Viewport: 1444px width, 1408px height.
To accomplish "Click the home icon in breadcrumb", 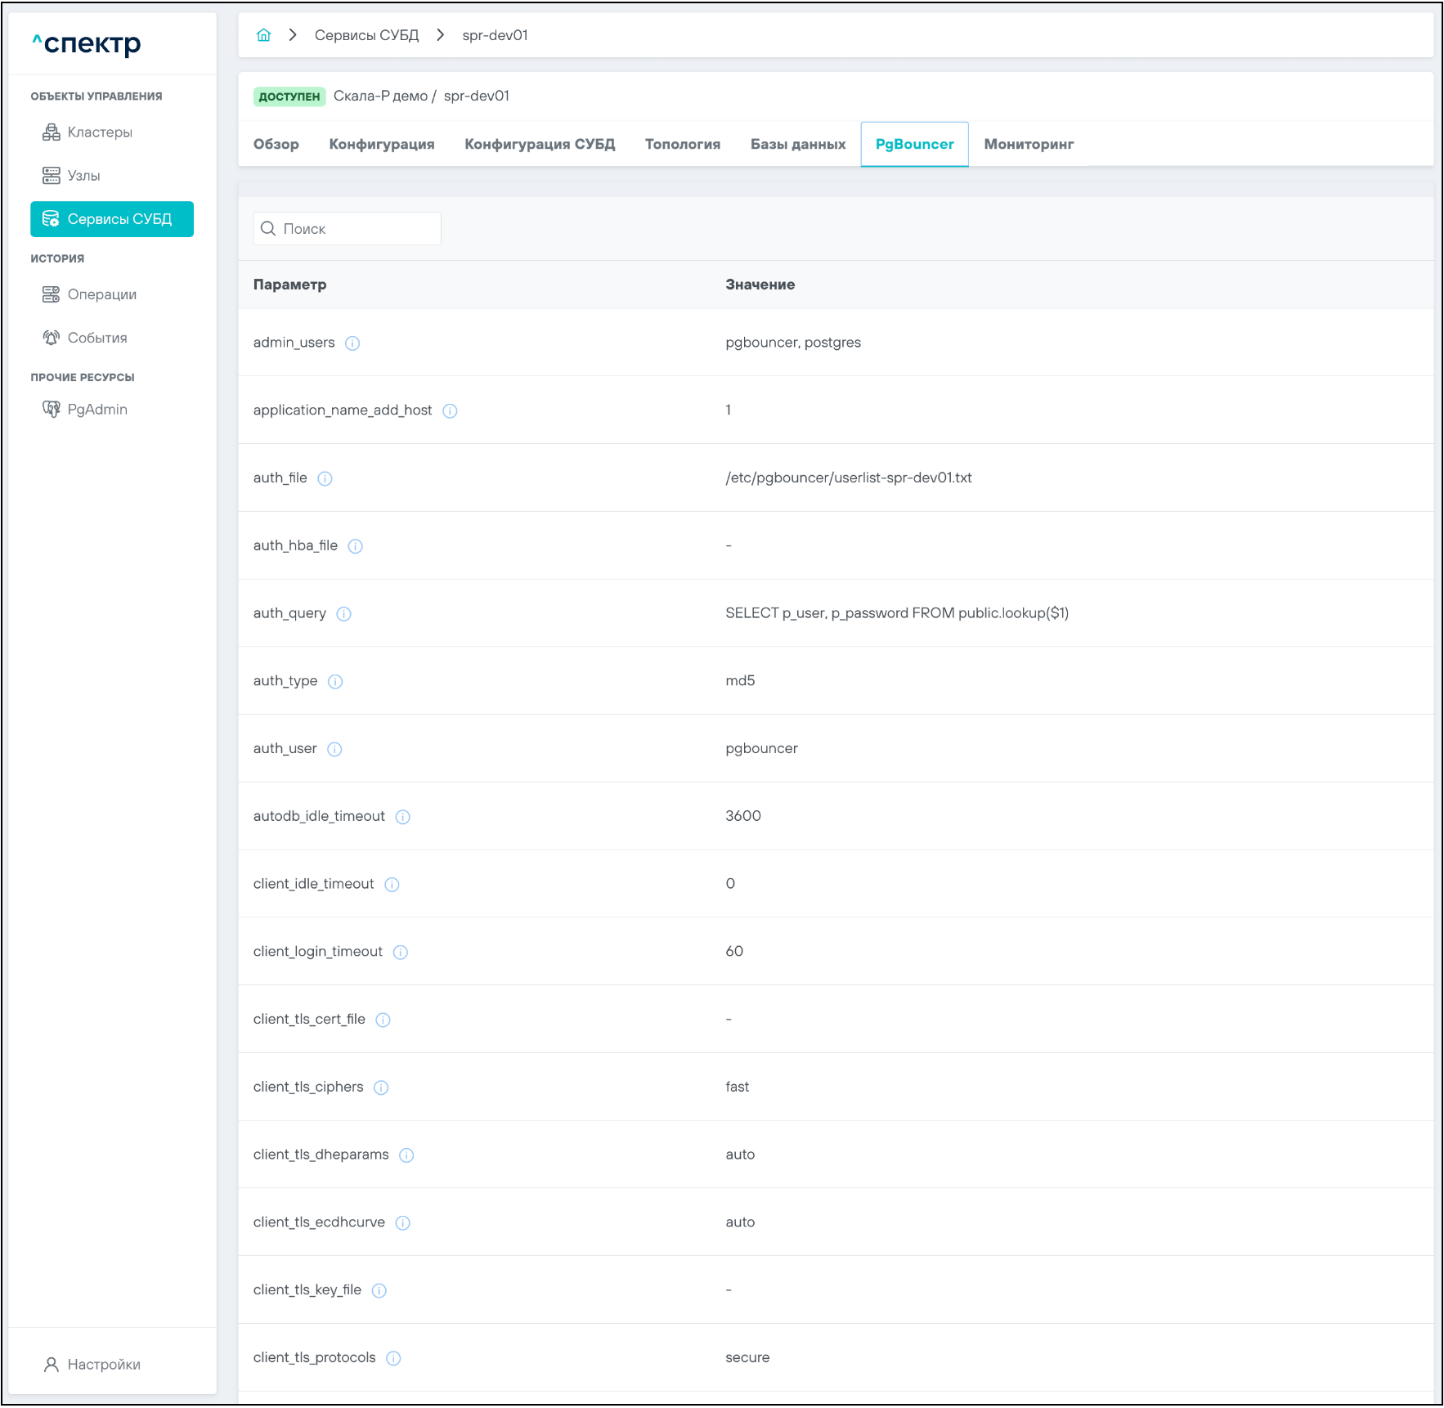I will tap(264, 35).
